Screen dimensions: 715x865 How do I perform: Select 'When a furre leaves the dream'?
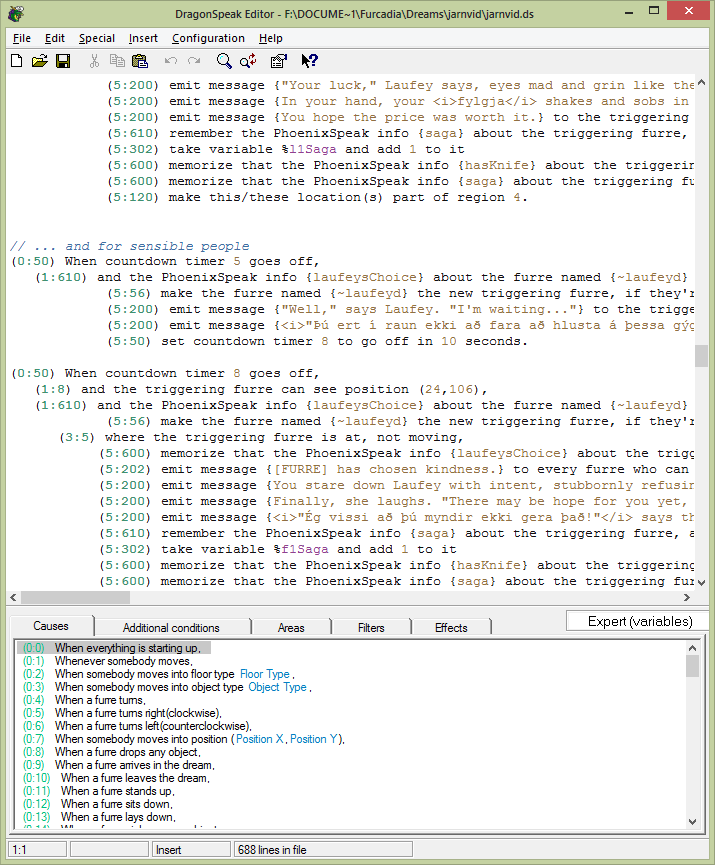[x=116, y=778]
